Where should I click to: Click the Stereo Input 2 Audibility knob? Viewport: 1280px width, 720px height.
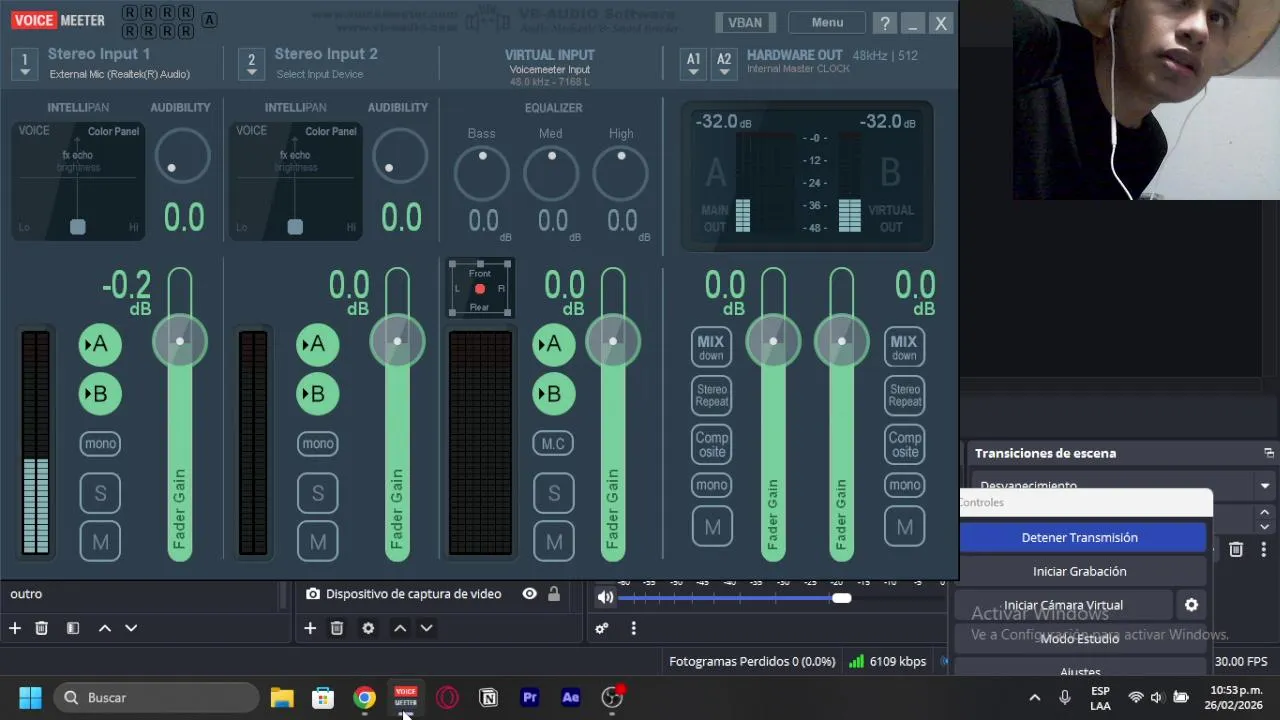pos(399,156)
